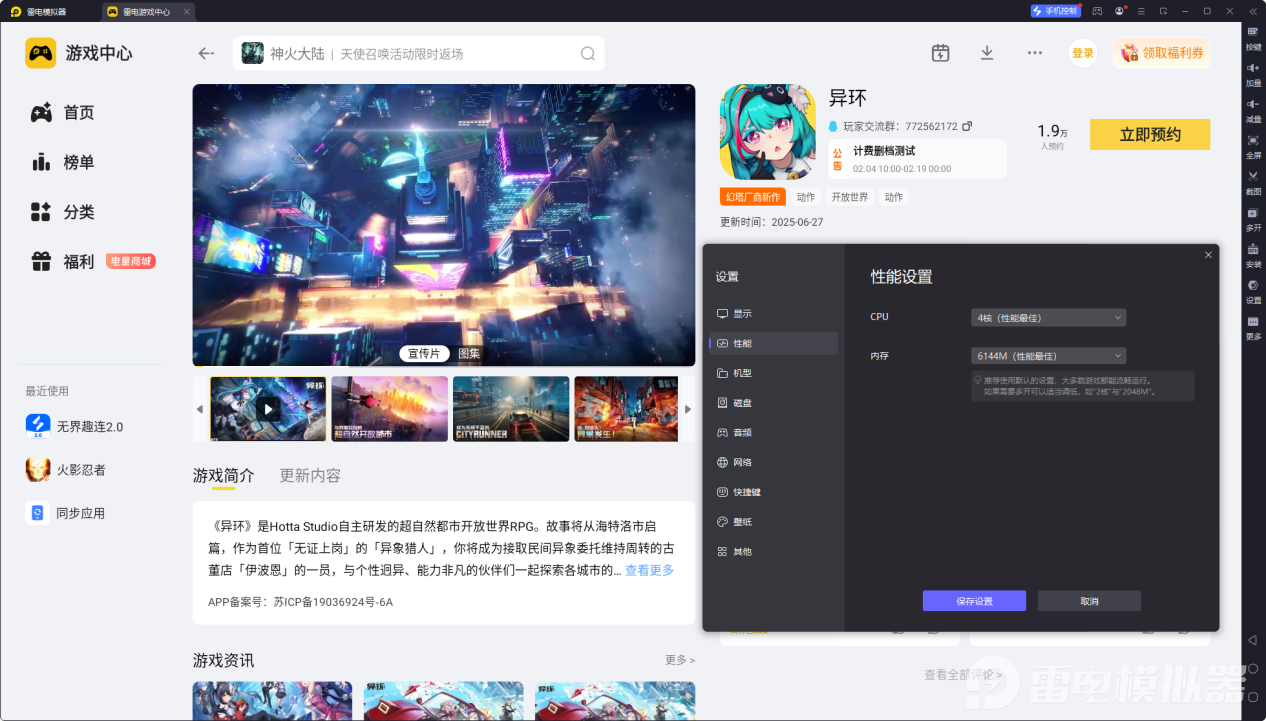Switch to the 雷电模拟器 window tab
The width and height of the screenshot is (1266, 721).
(38, 11)
